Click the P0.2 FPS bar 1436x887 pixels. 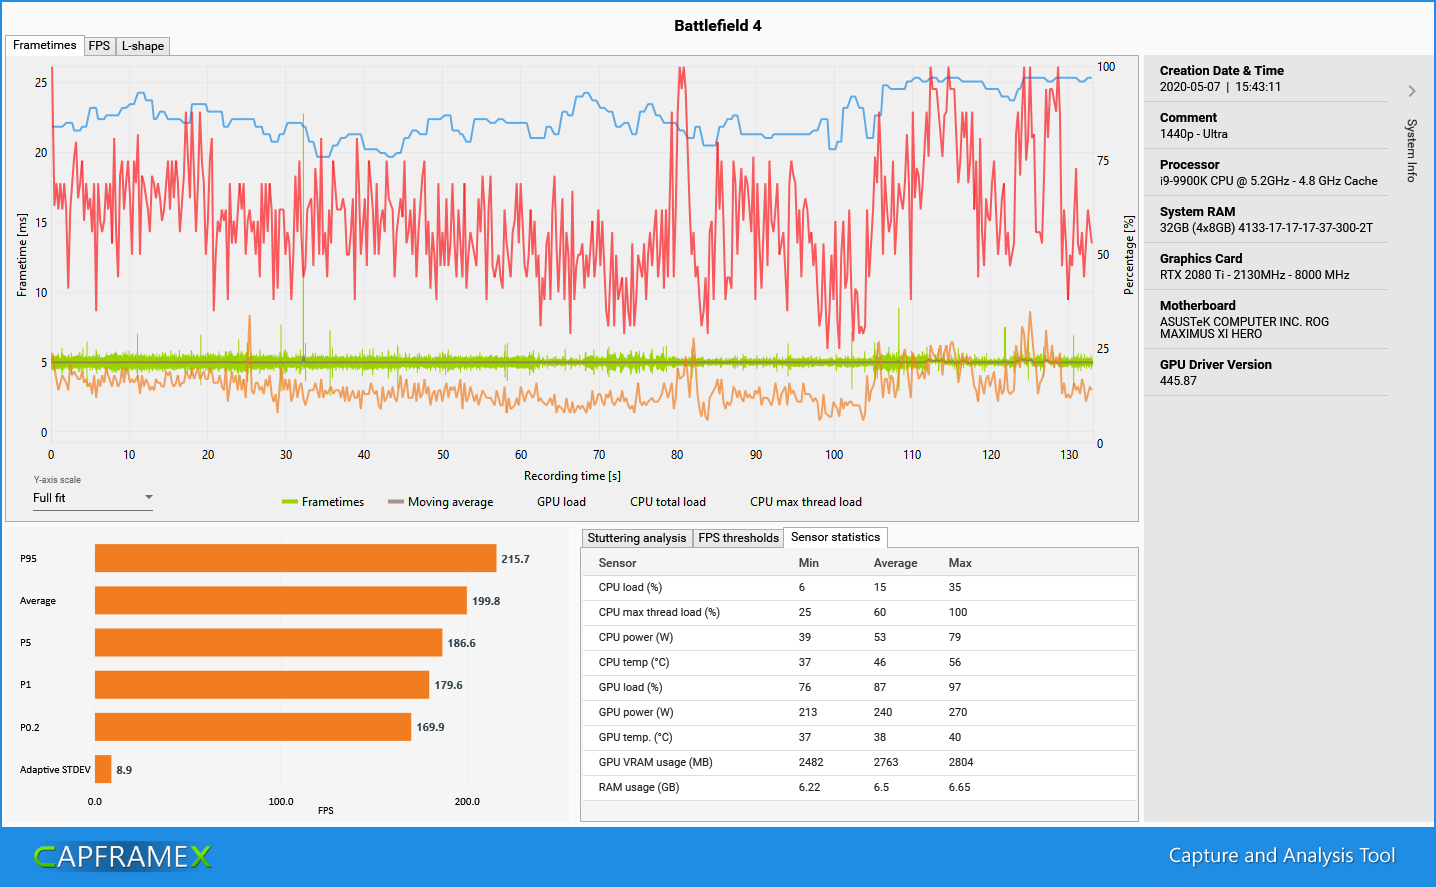pyautogui.click(x=253, y=727)
